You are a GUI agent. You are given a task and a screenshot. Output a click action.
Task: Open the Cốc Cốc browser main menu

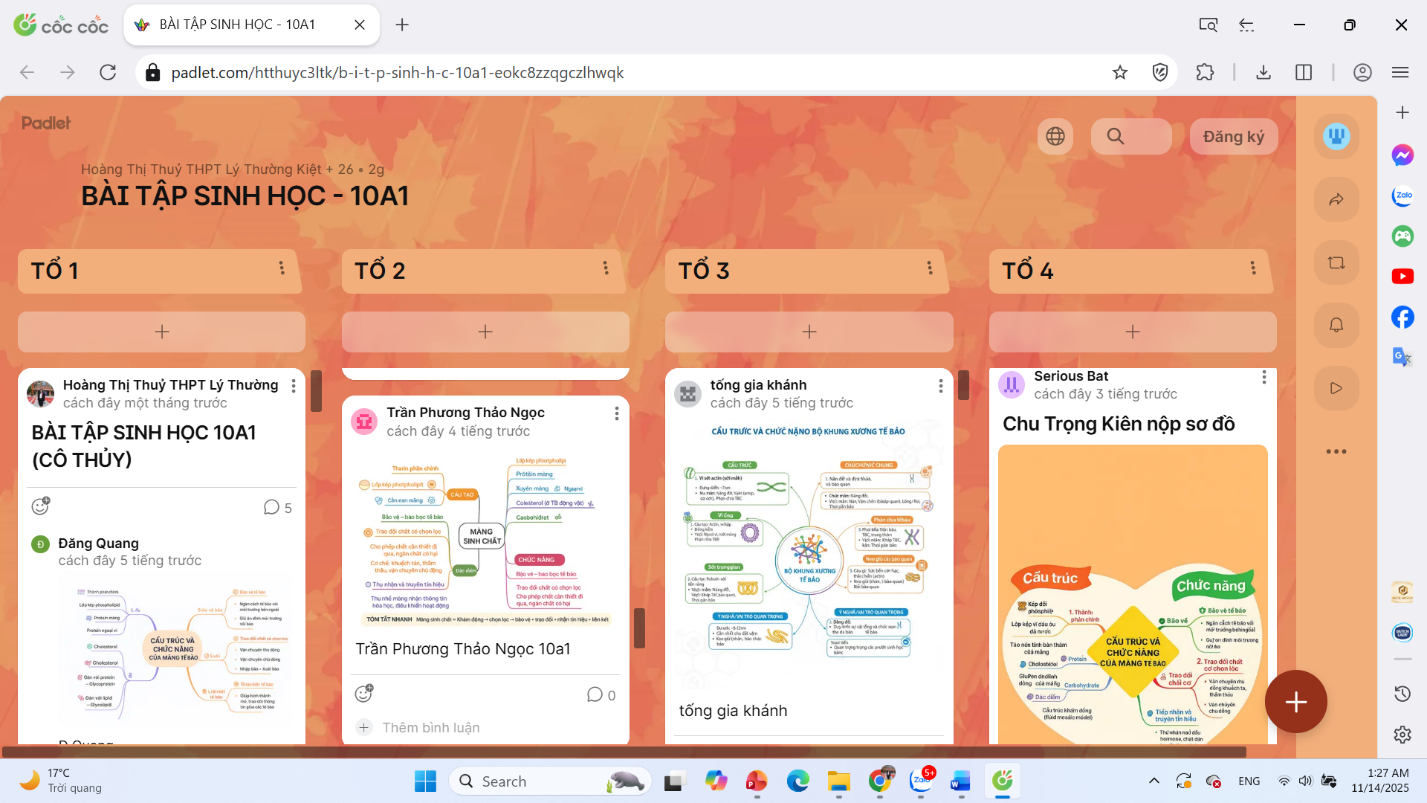click(1400, 72)
